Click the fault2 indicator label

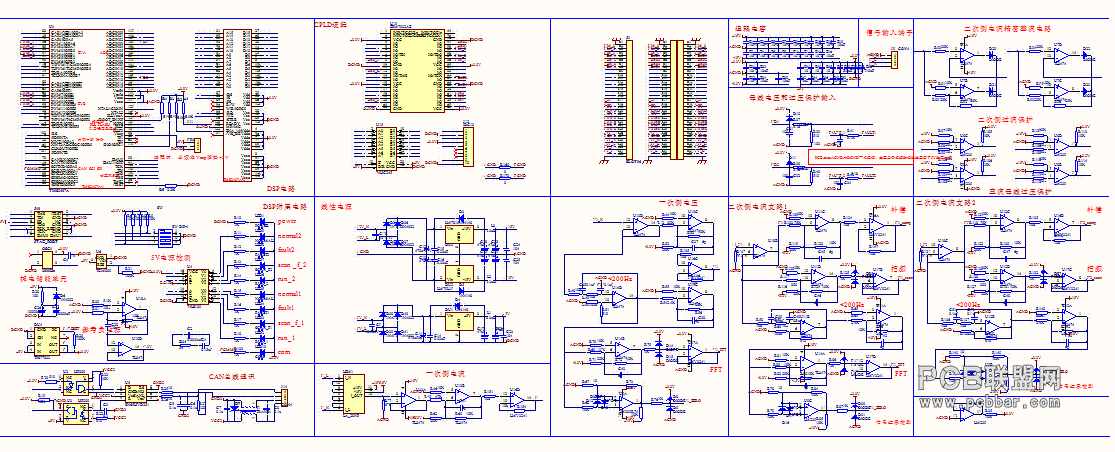pos(287,248)
